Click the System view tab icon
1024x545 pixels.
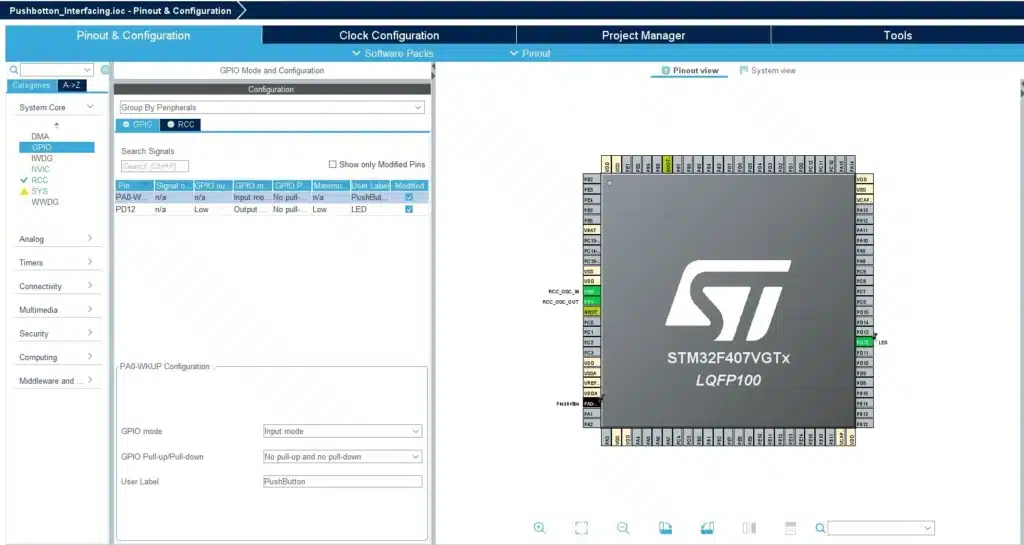coord(743,70)
